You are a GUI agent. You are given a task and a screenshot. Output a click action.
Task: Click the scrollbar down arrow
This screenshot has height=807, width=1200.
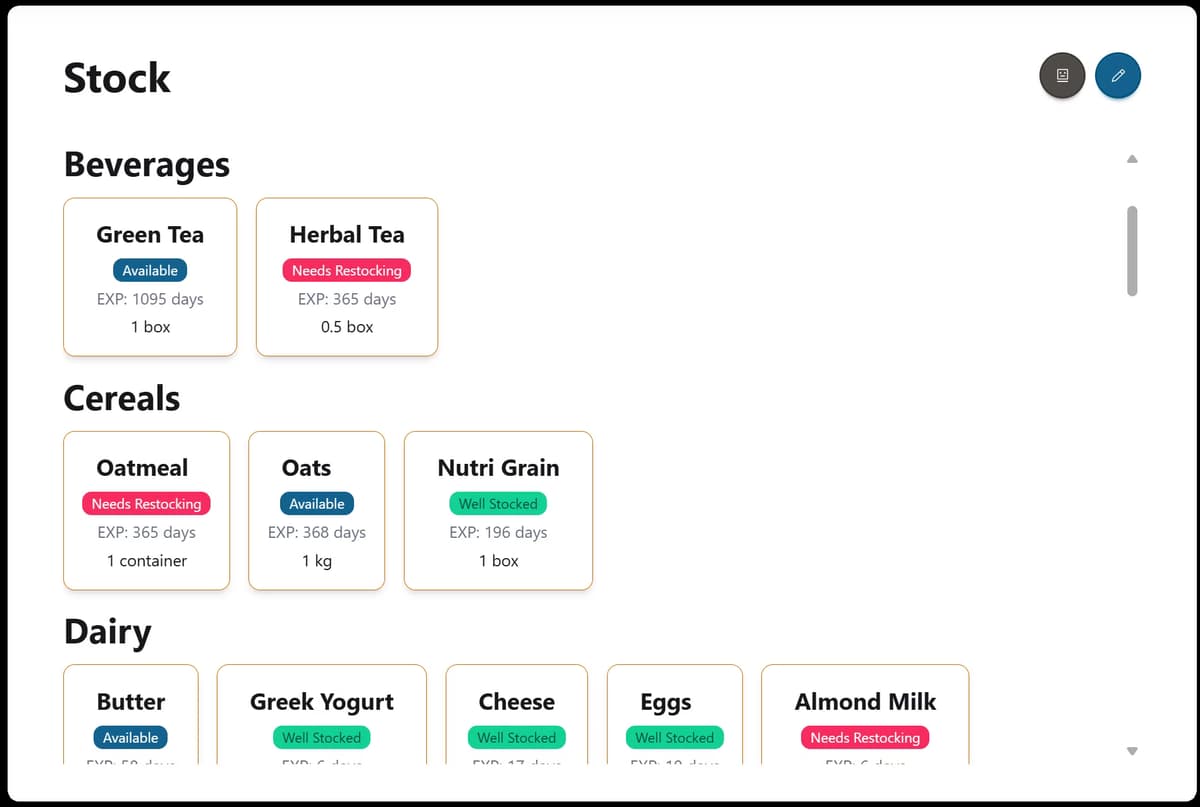1132,751
